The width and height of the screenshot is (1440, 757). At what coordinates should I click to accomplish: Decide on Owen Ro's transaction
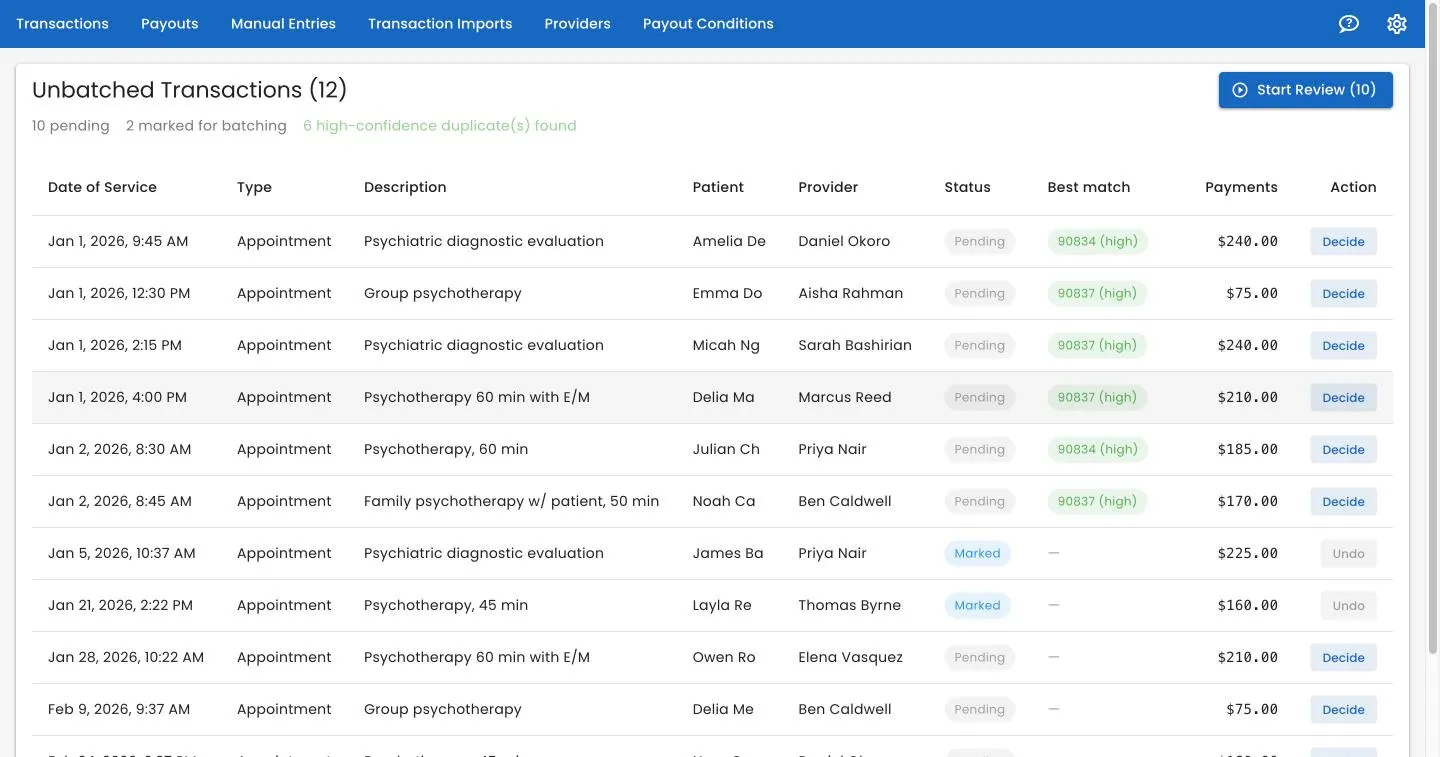tap(1343, 658)
